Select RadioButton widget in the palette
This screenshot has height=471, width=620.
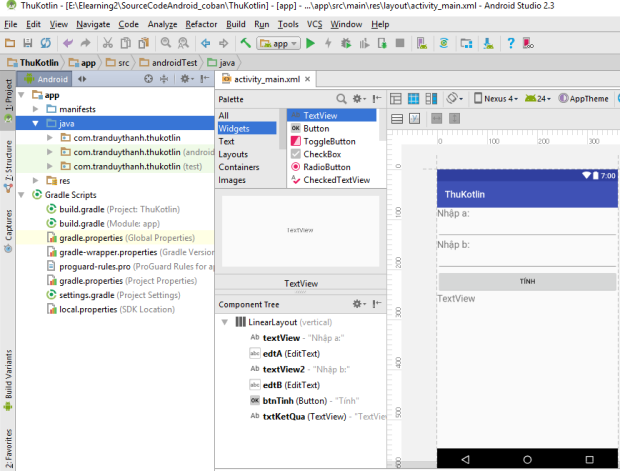coord(327,167)
